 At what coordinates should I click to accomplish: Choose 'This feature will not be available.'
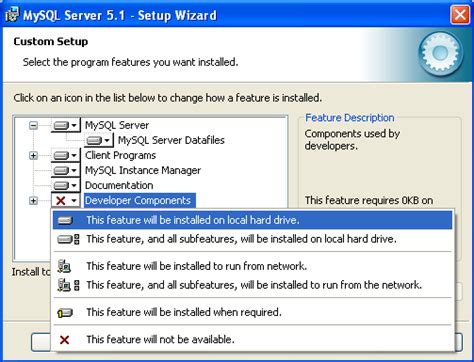coord(252,340)
